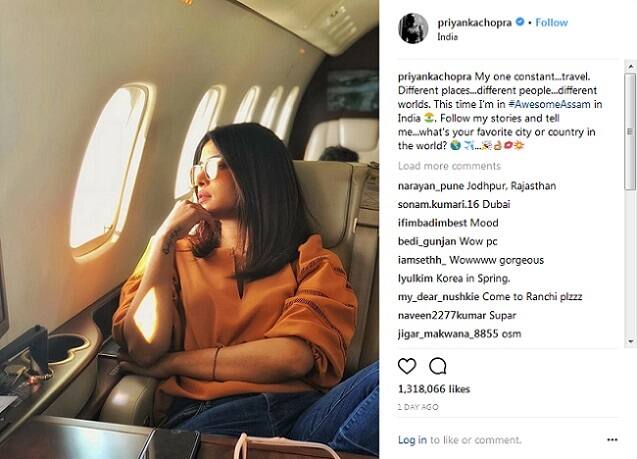Open priyankachopra username in header
The height and width of the screenshot is (459, 637).
click(474, 22)
